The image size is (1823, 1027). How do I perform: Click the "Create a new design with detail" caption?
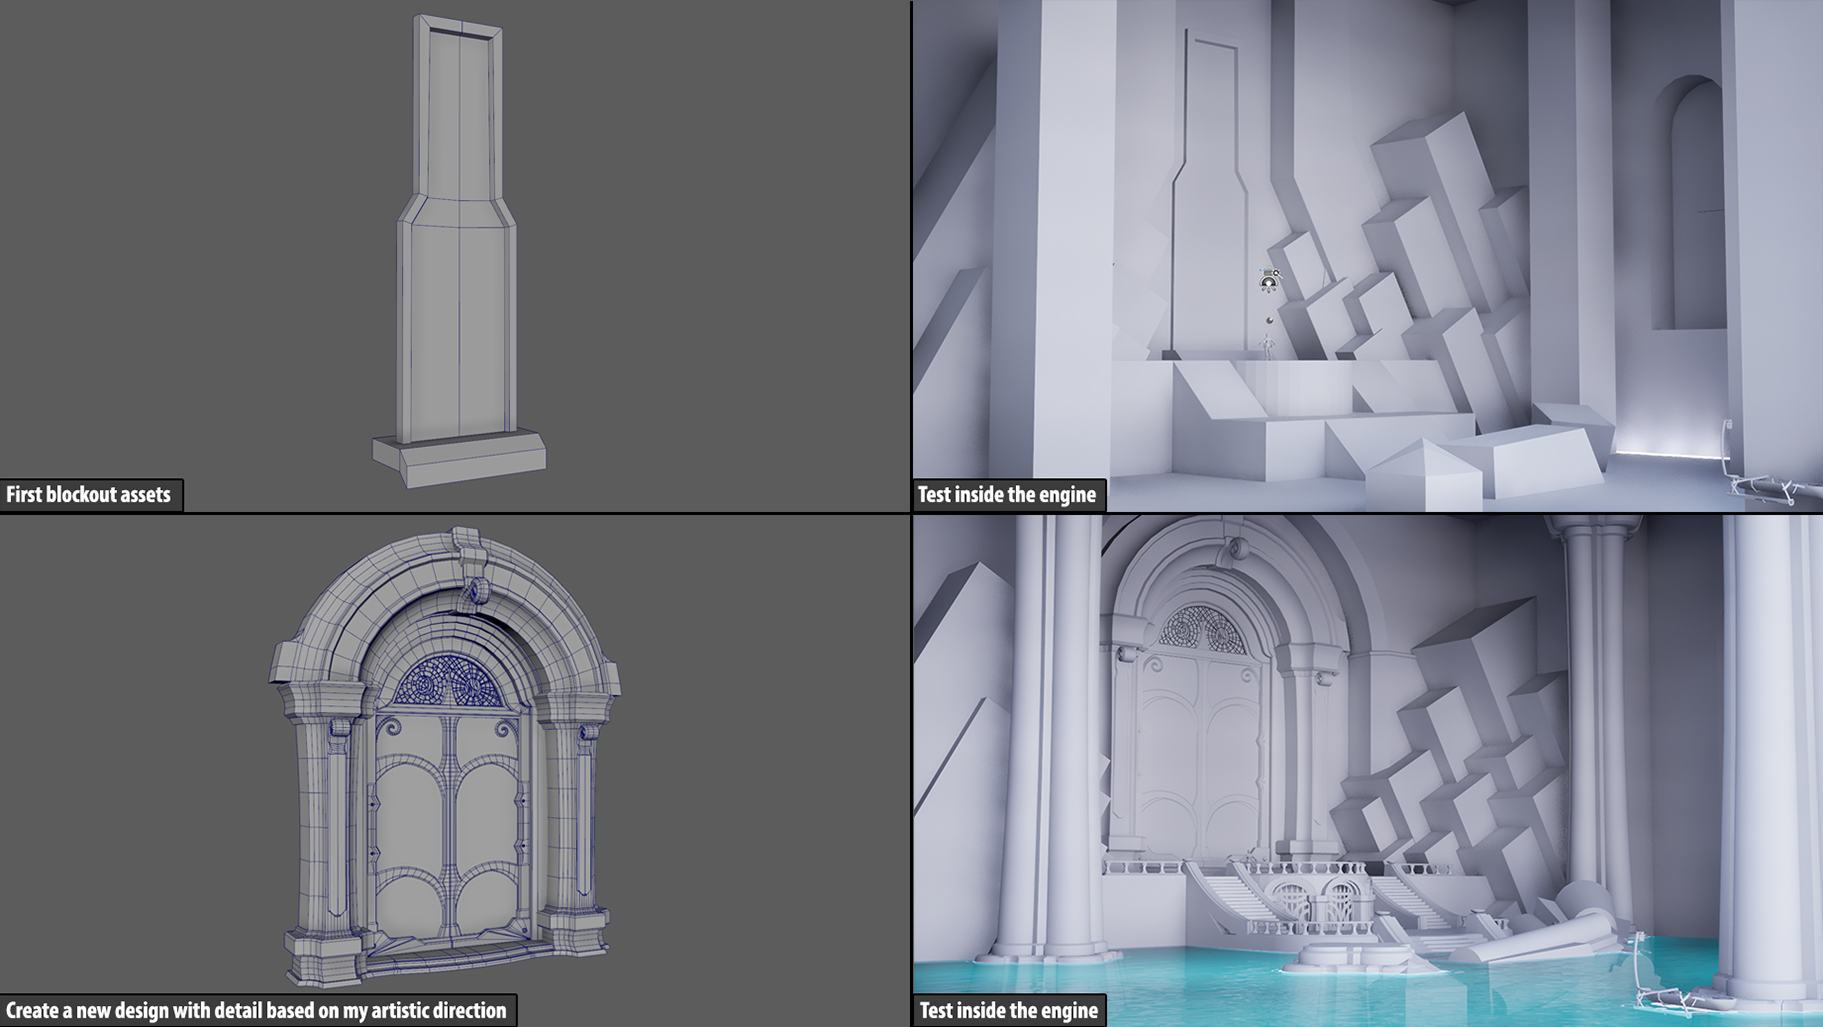point(258,1010)
